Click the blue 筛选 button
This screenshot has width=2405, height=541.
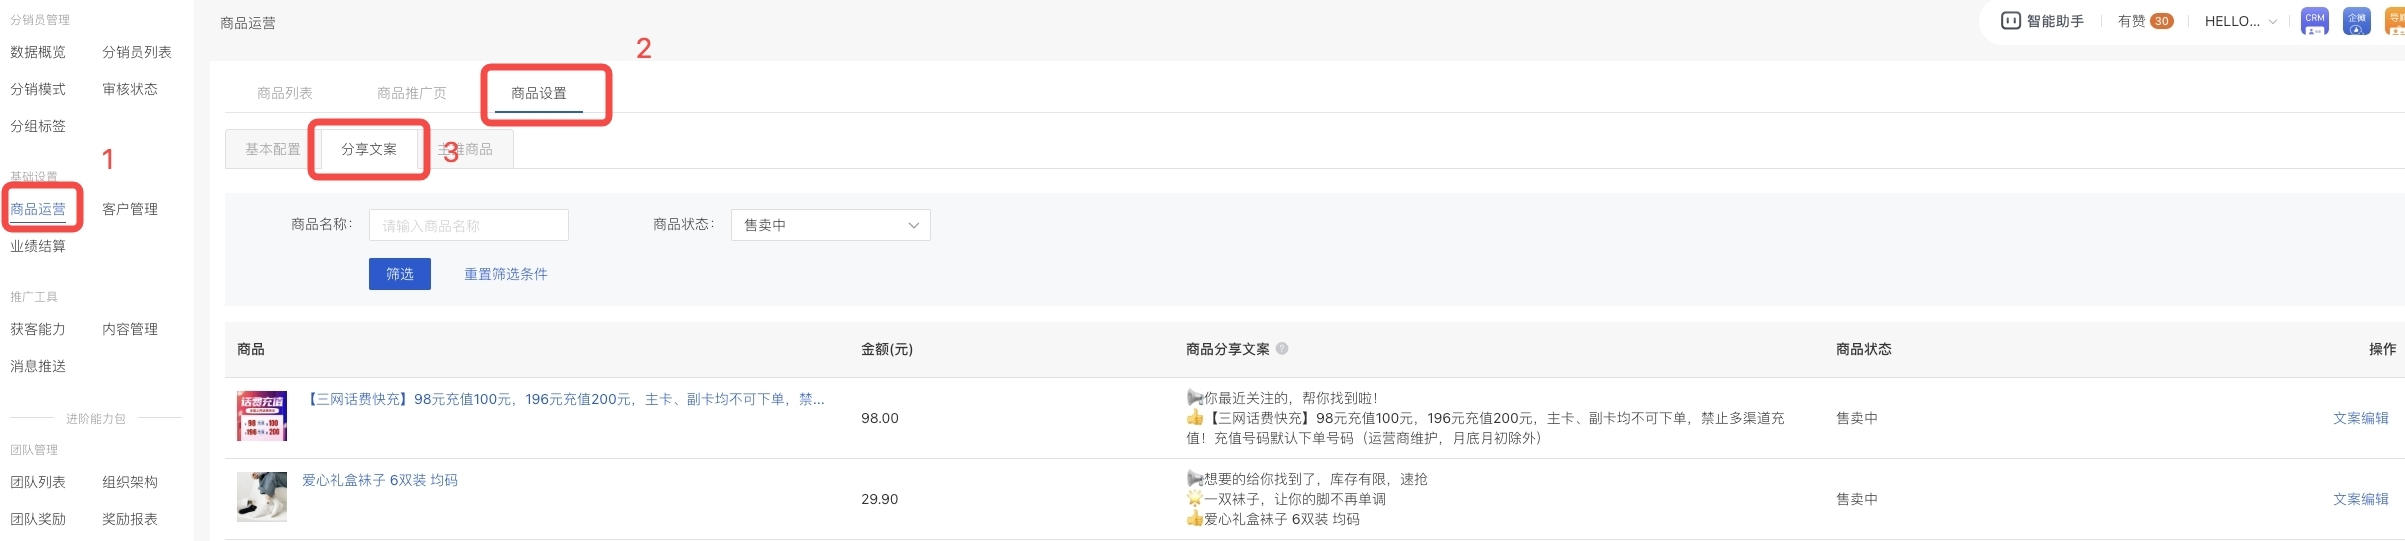[399, 274]
